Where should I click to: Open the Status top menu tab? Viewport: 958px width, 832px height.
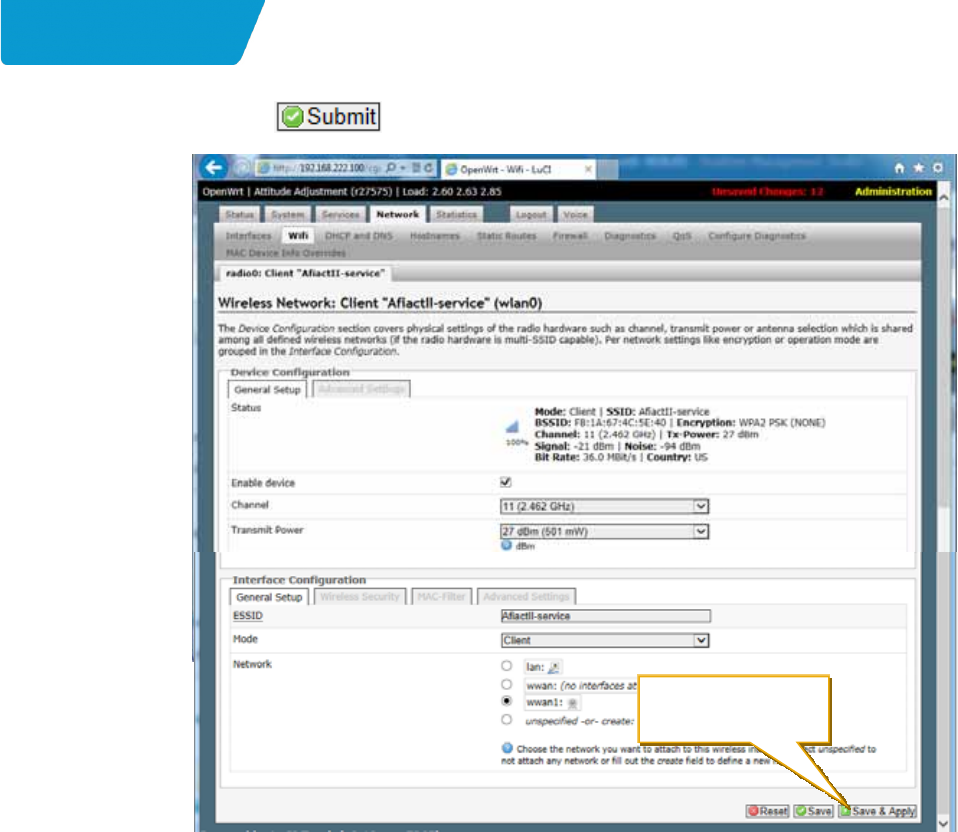(240, 215)
